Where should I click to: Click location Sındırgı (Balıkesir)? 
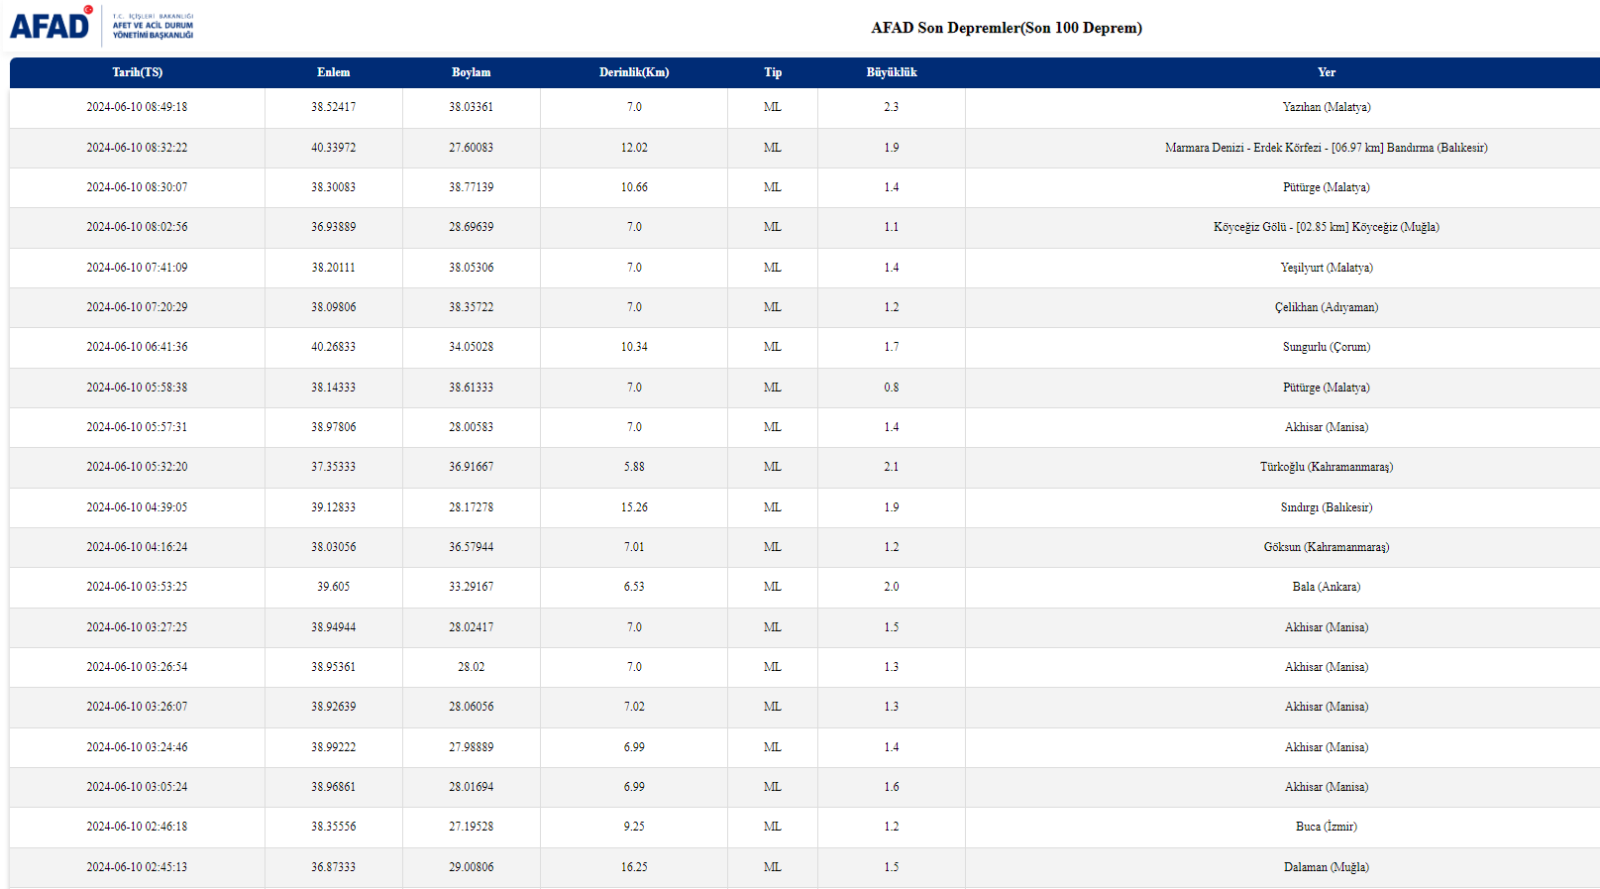coord(1326,507)
